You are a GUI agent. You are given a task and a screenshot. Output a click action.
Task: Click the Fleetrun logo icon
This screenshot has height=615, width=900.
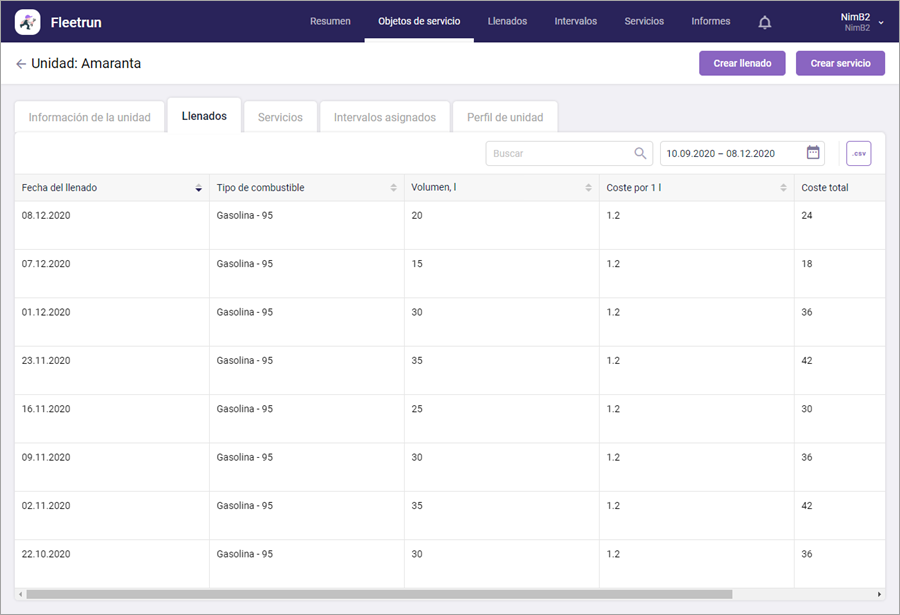pyautogui.click(x=28, y=22)
